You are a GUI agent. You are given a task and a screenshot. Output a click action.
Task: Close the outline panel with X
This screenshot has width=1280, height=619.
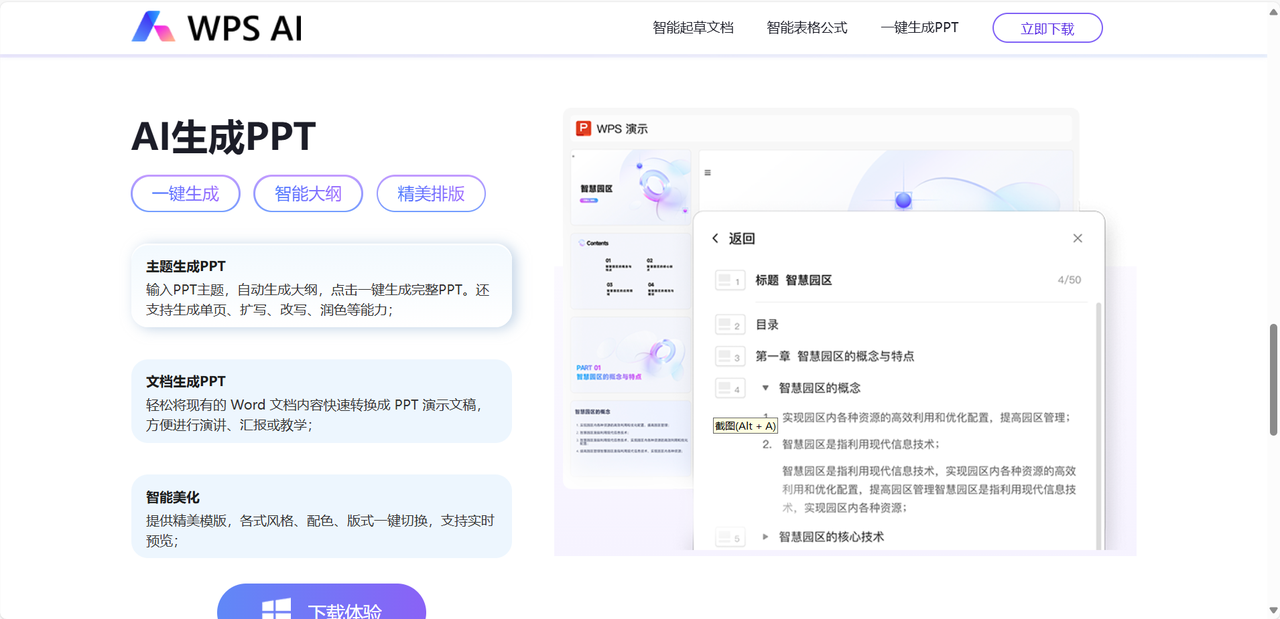coord(1077,238)
